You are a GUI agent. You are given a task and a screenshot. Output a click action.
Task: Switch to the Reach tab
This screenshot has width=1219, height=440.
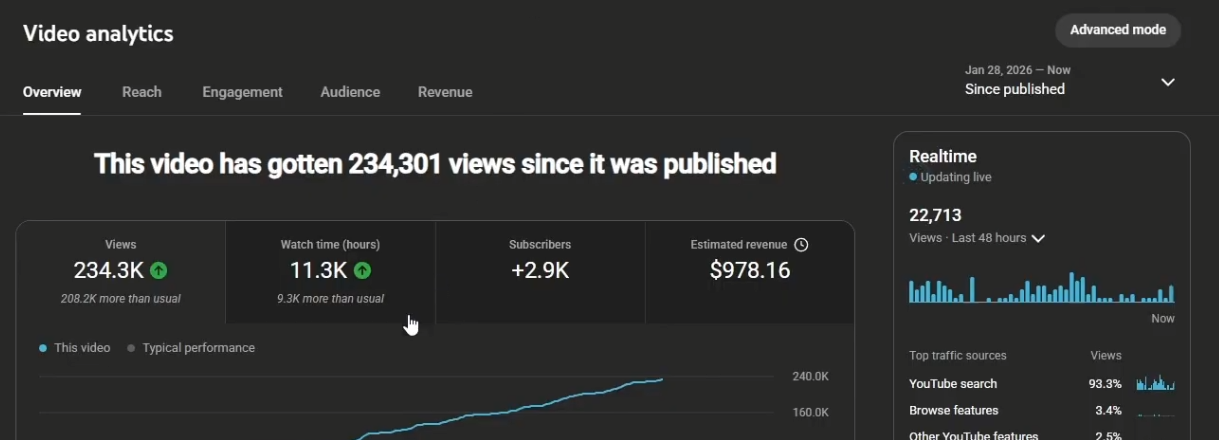(142, 92)
